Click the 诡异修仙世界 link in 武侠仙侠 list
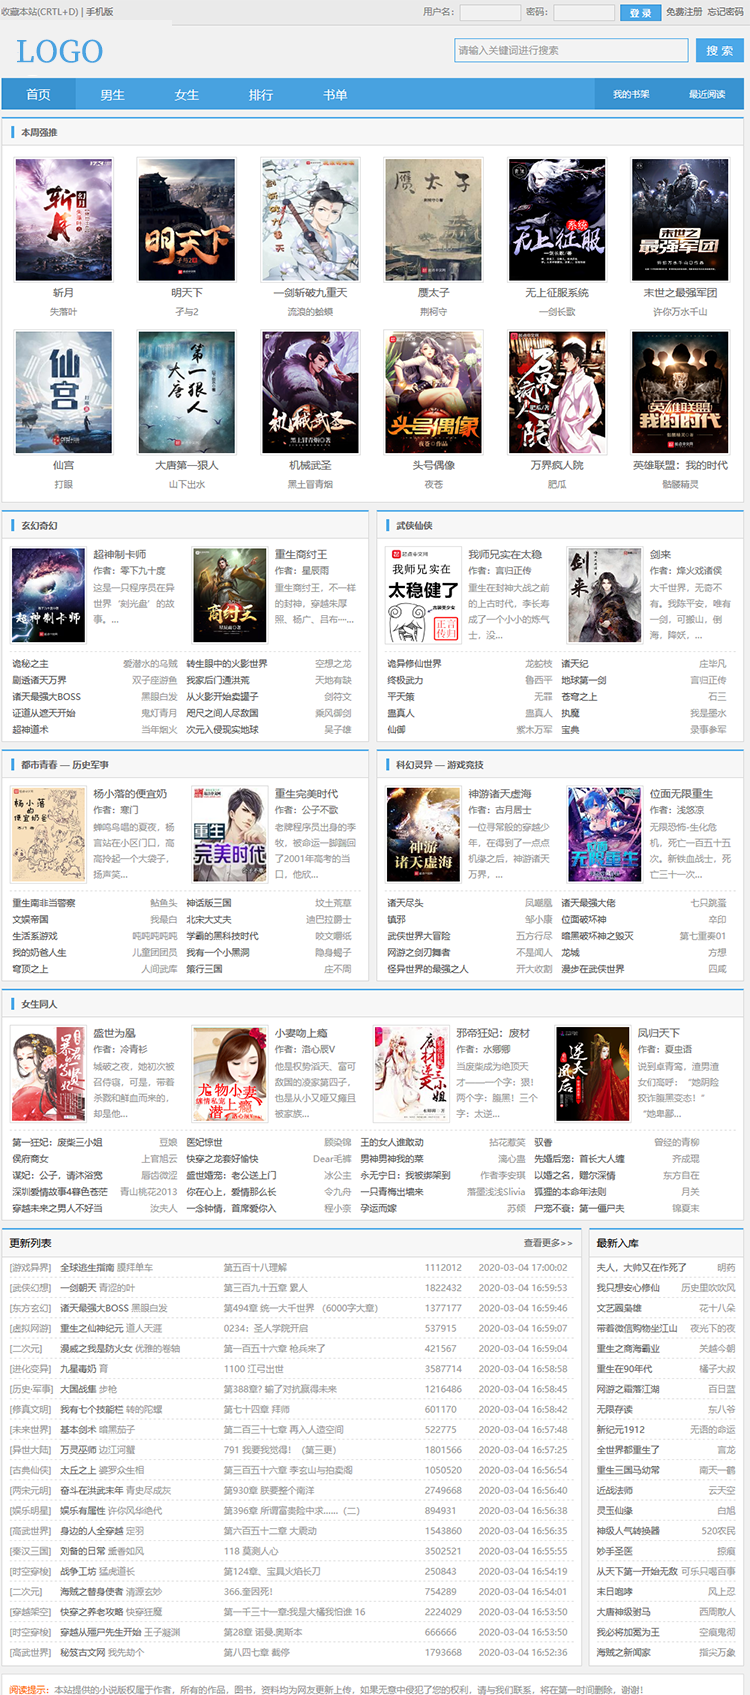The image size is (750, 1695). 414,664
